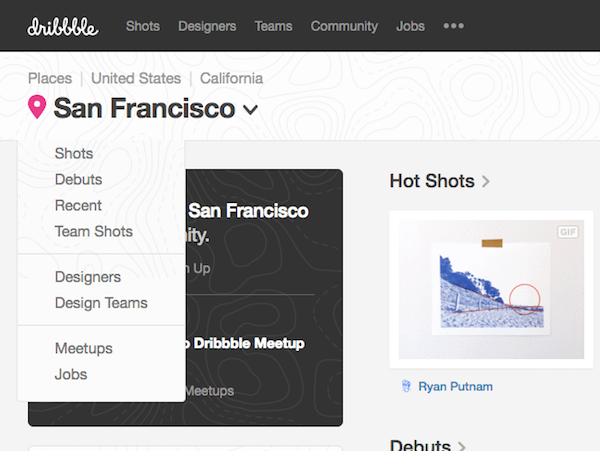Open the California breadcrumb link
This screenshot has height=451, width=600.
tap(231, 78)
